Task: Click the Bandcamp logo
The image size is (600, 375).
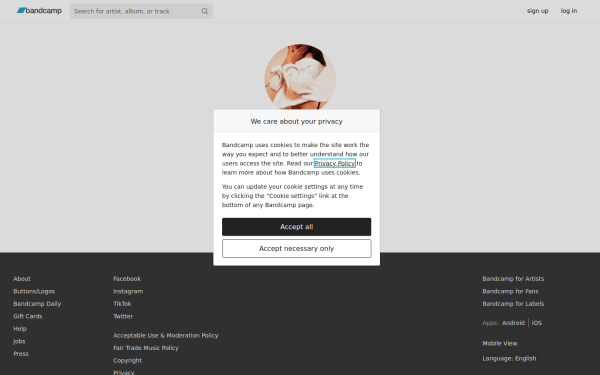Action: [39, 11]
